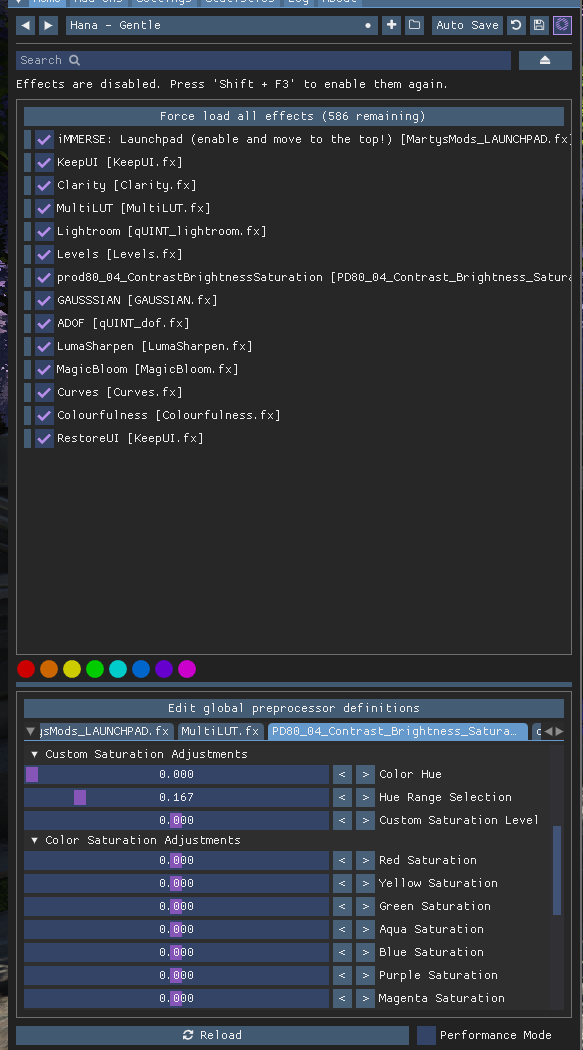Screen dimensions: 583x1050
Task: Decrease Magenta Saturation with < button
Action: [342, 998]
